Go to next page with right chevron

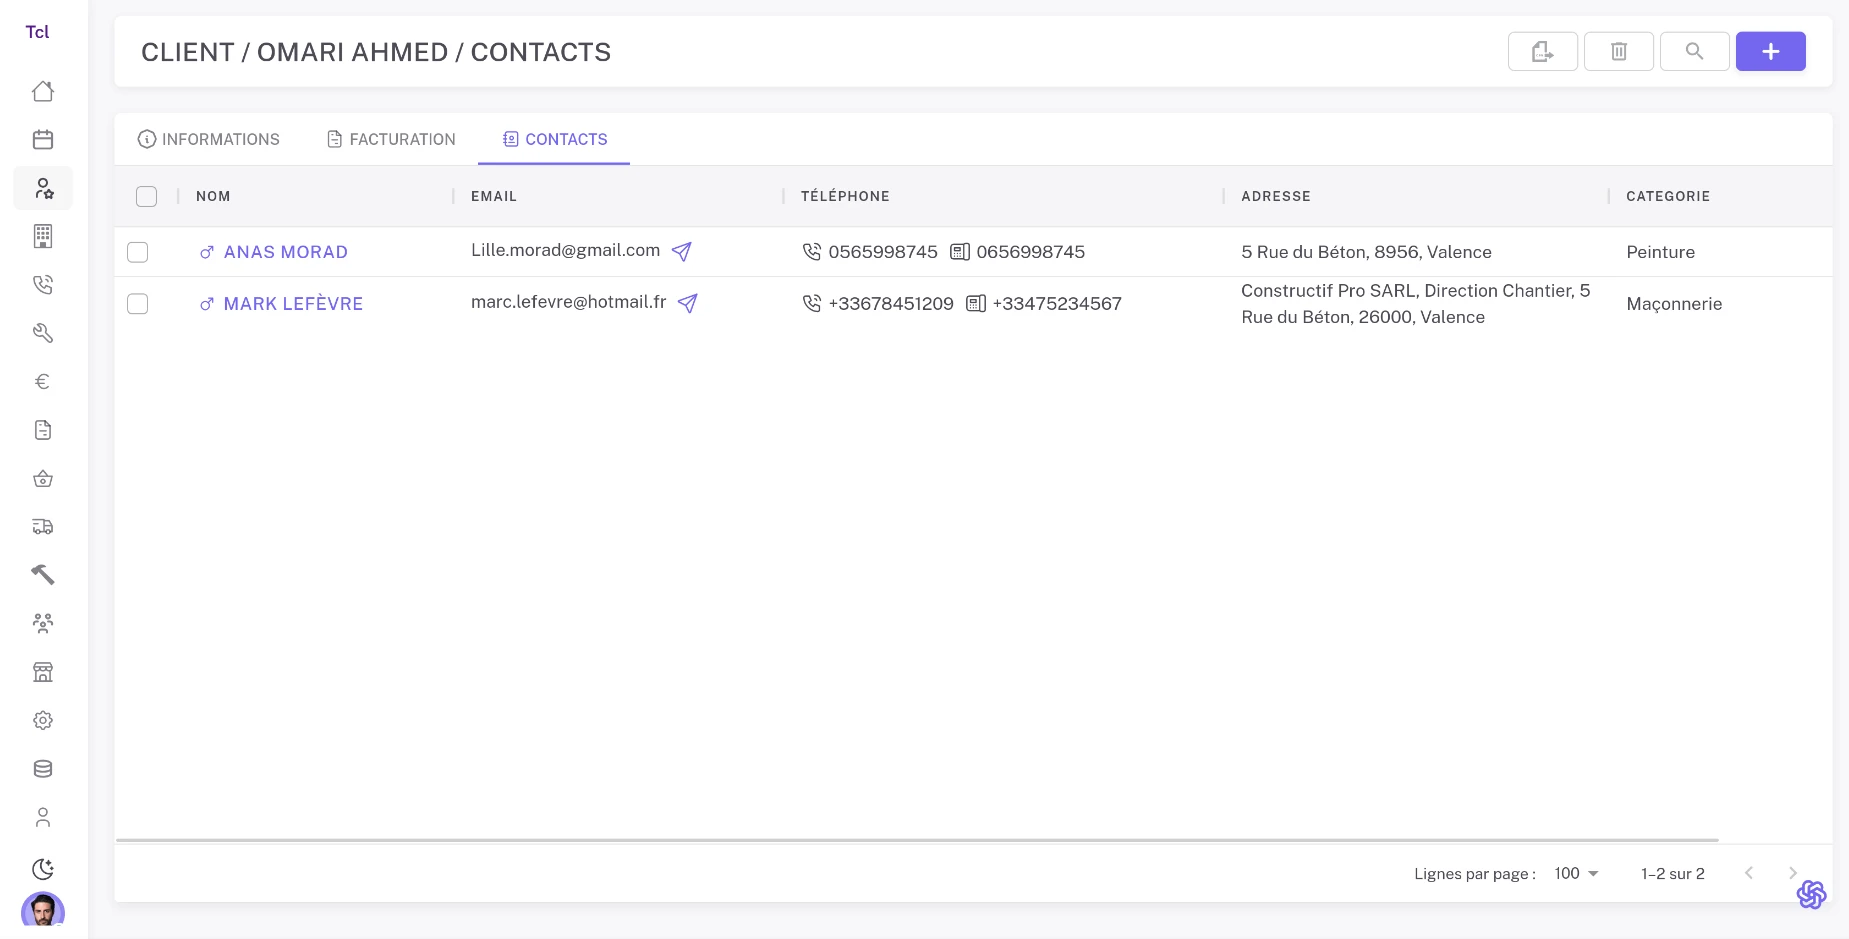coord(1795,873)
